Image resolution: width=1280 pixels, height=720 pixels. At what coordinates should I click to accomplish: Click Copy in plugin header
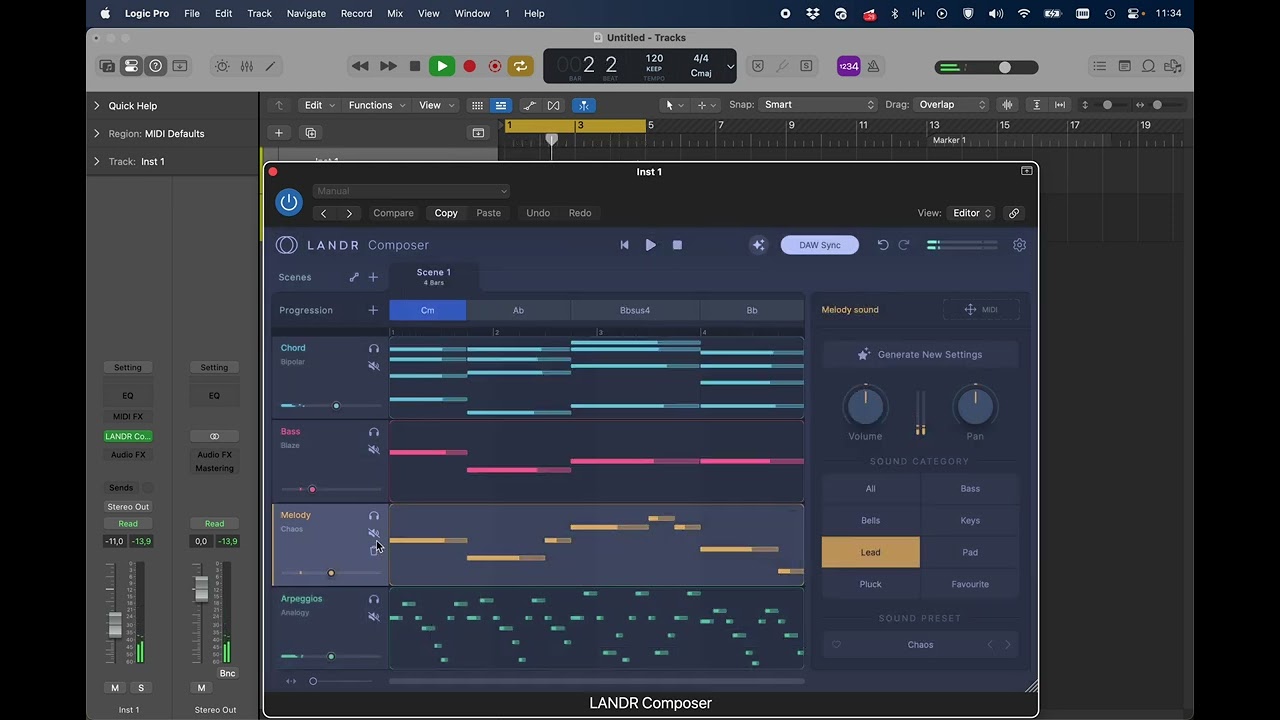(446, 213)
